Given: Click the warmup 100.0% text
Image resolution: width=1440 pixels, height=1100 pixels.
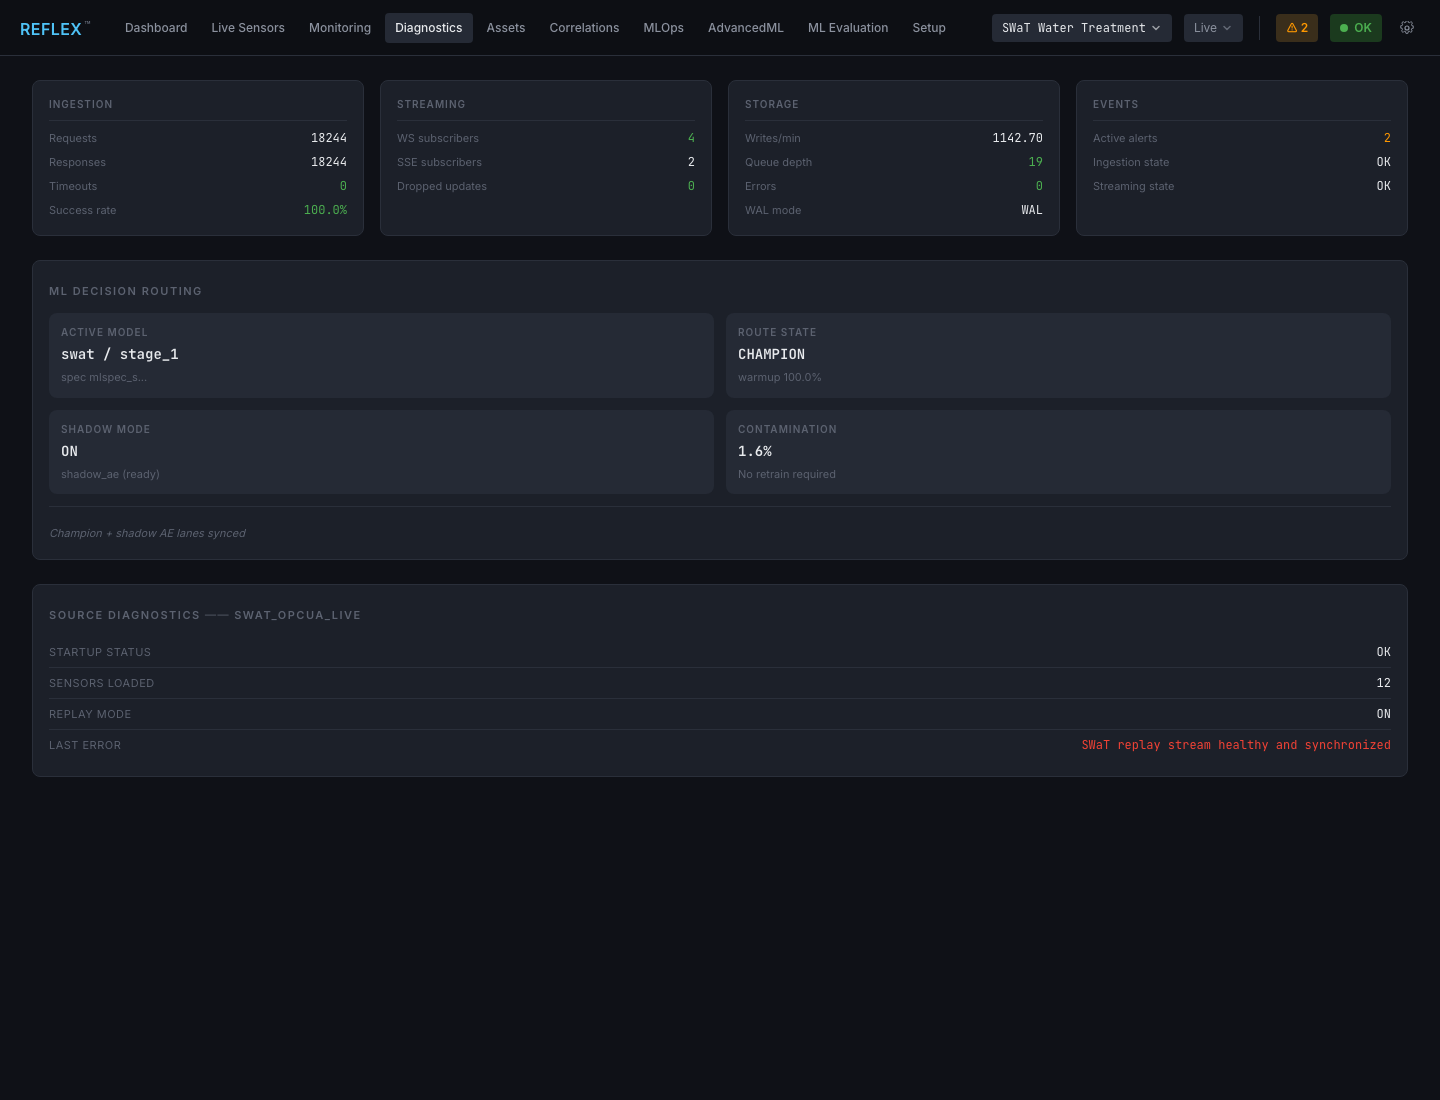Looking at the screenshot, I should coord(780,377).
